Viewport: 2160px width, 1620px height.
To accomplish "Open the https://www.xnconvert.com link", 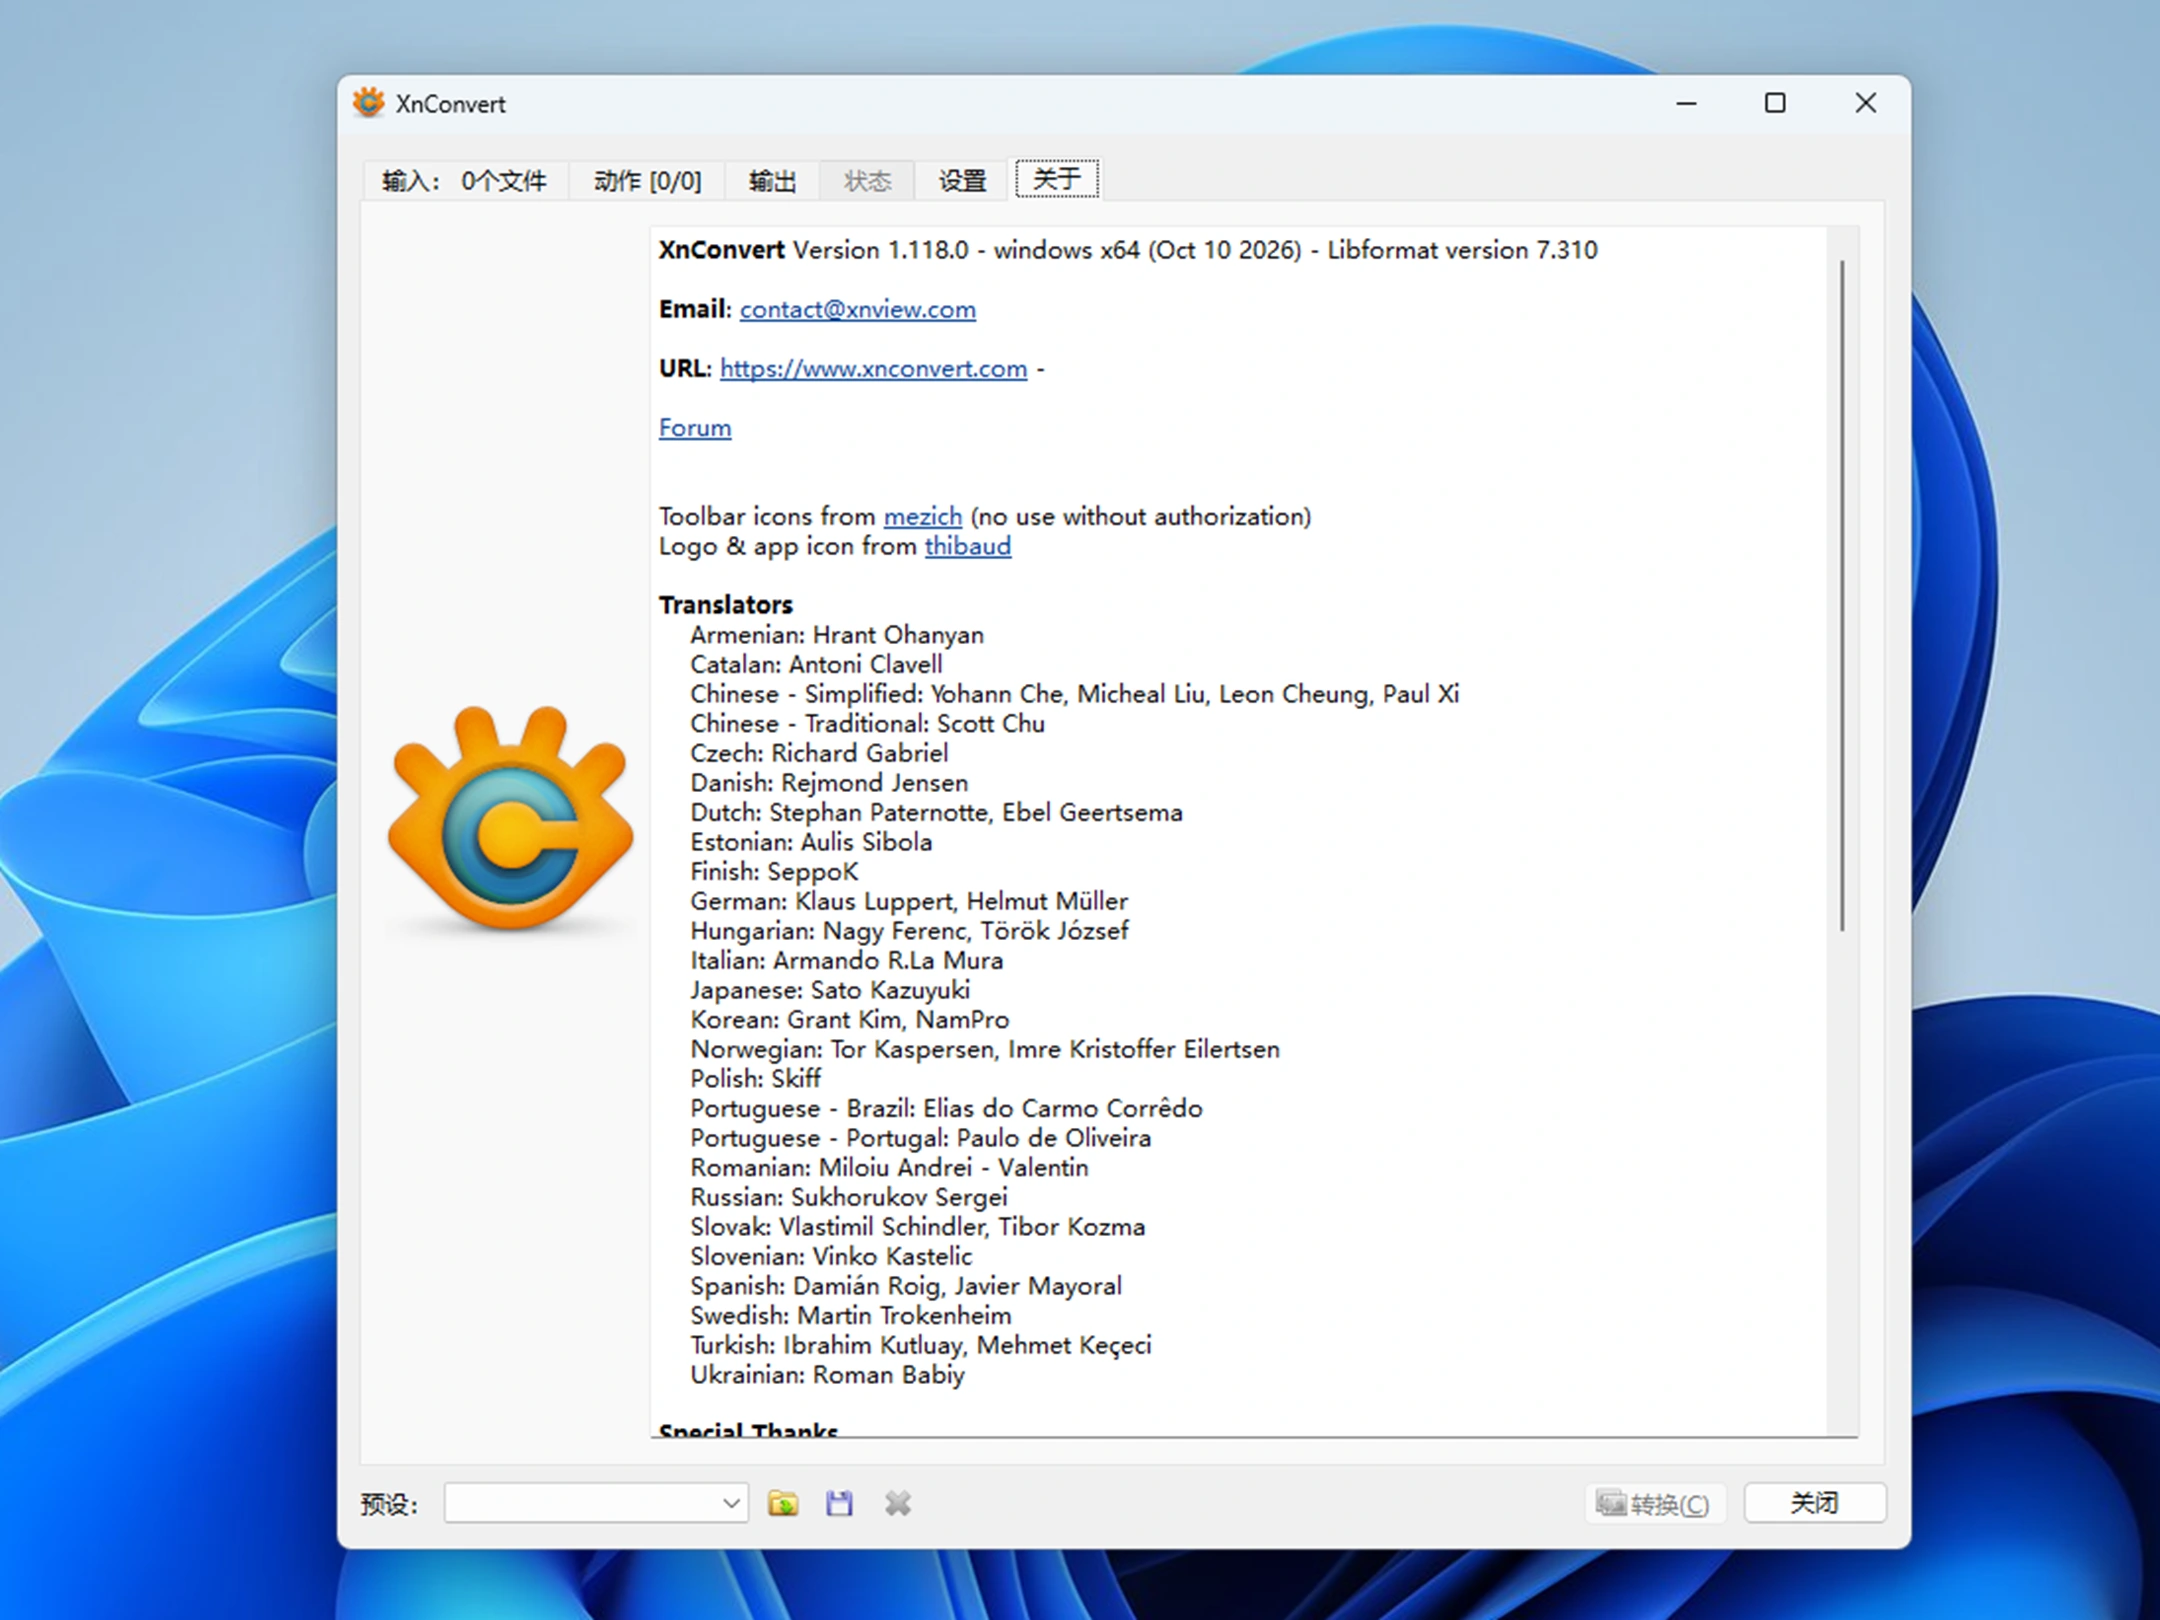I will (873, 368).
